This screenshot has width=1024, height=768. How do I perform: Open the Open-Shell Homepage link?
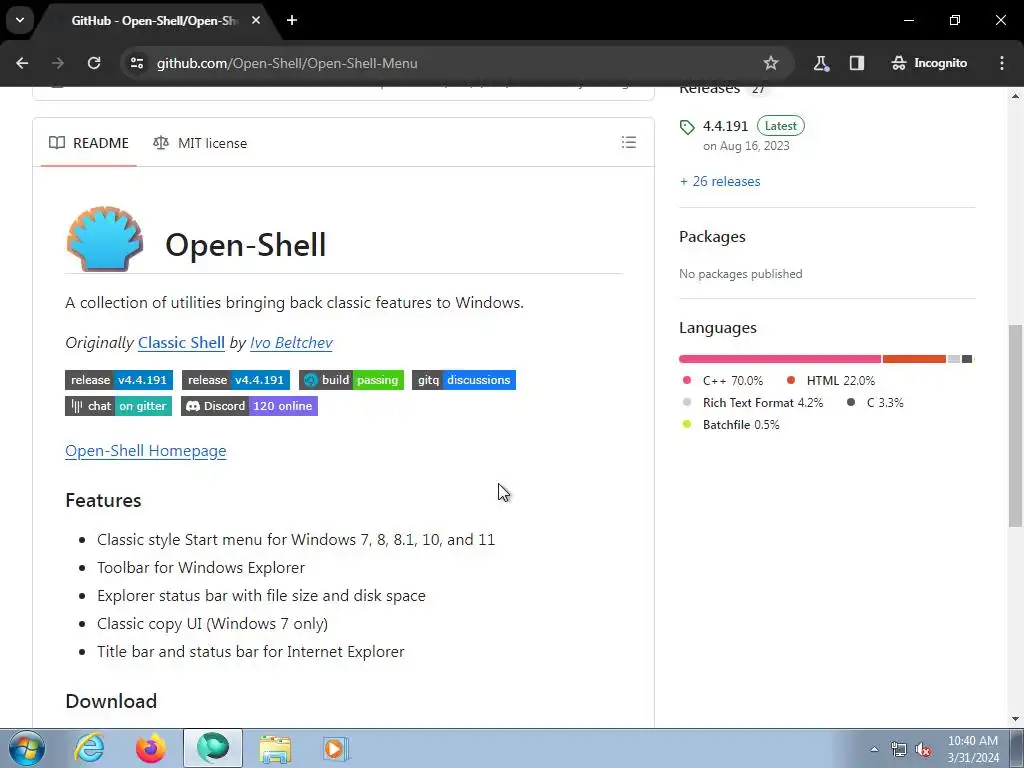pyautogui.click(x=146, y=451)
